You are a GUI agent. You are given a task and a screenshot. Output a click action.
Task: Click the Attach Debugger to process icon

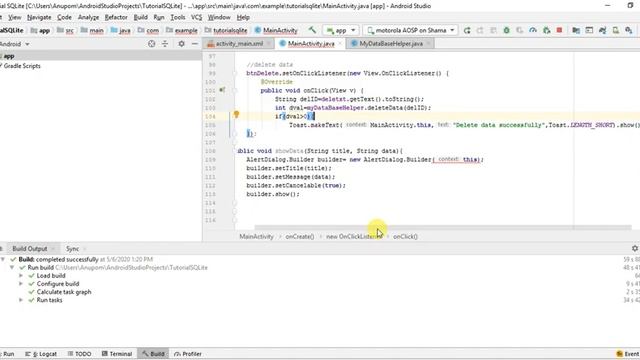click(x=547, y=30)
